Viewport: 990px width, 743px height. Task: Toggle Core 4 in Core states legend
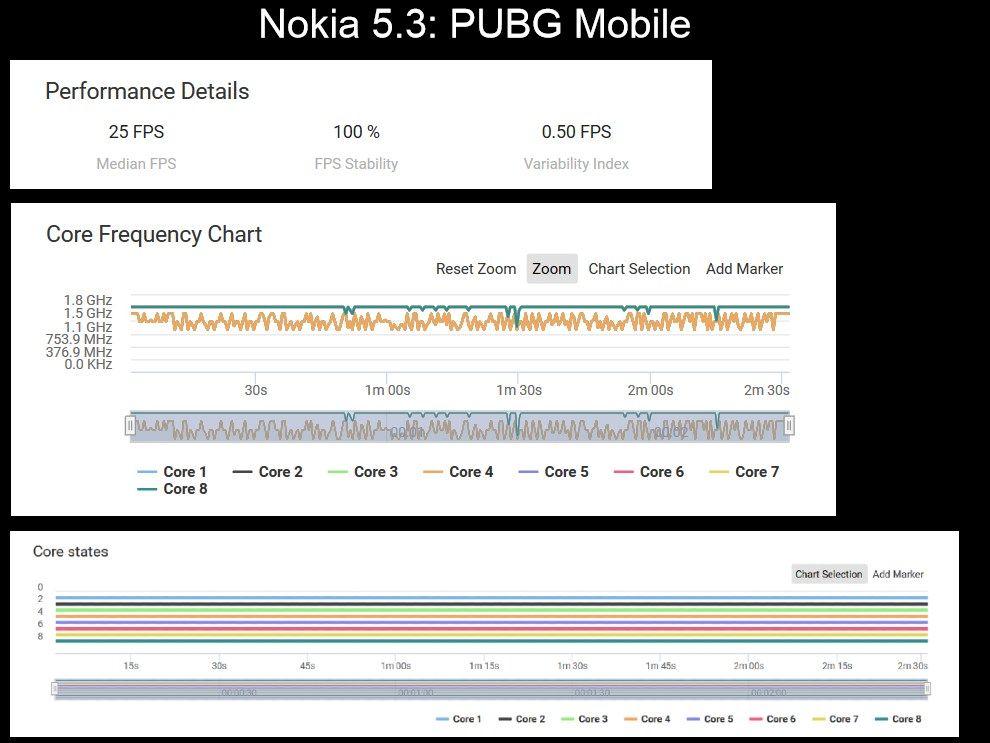click(647, 719)
